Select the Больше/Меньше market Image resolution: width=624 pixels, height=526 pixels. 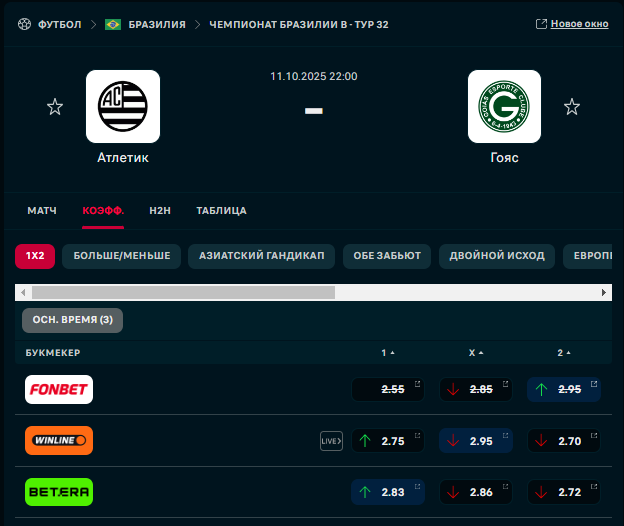coord(122,256)
